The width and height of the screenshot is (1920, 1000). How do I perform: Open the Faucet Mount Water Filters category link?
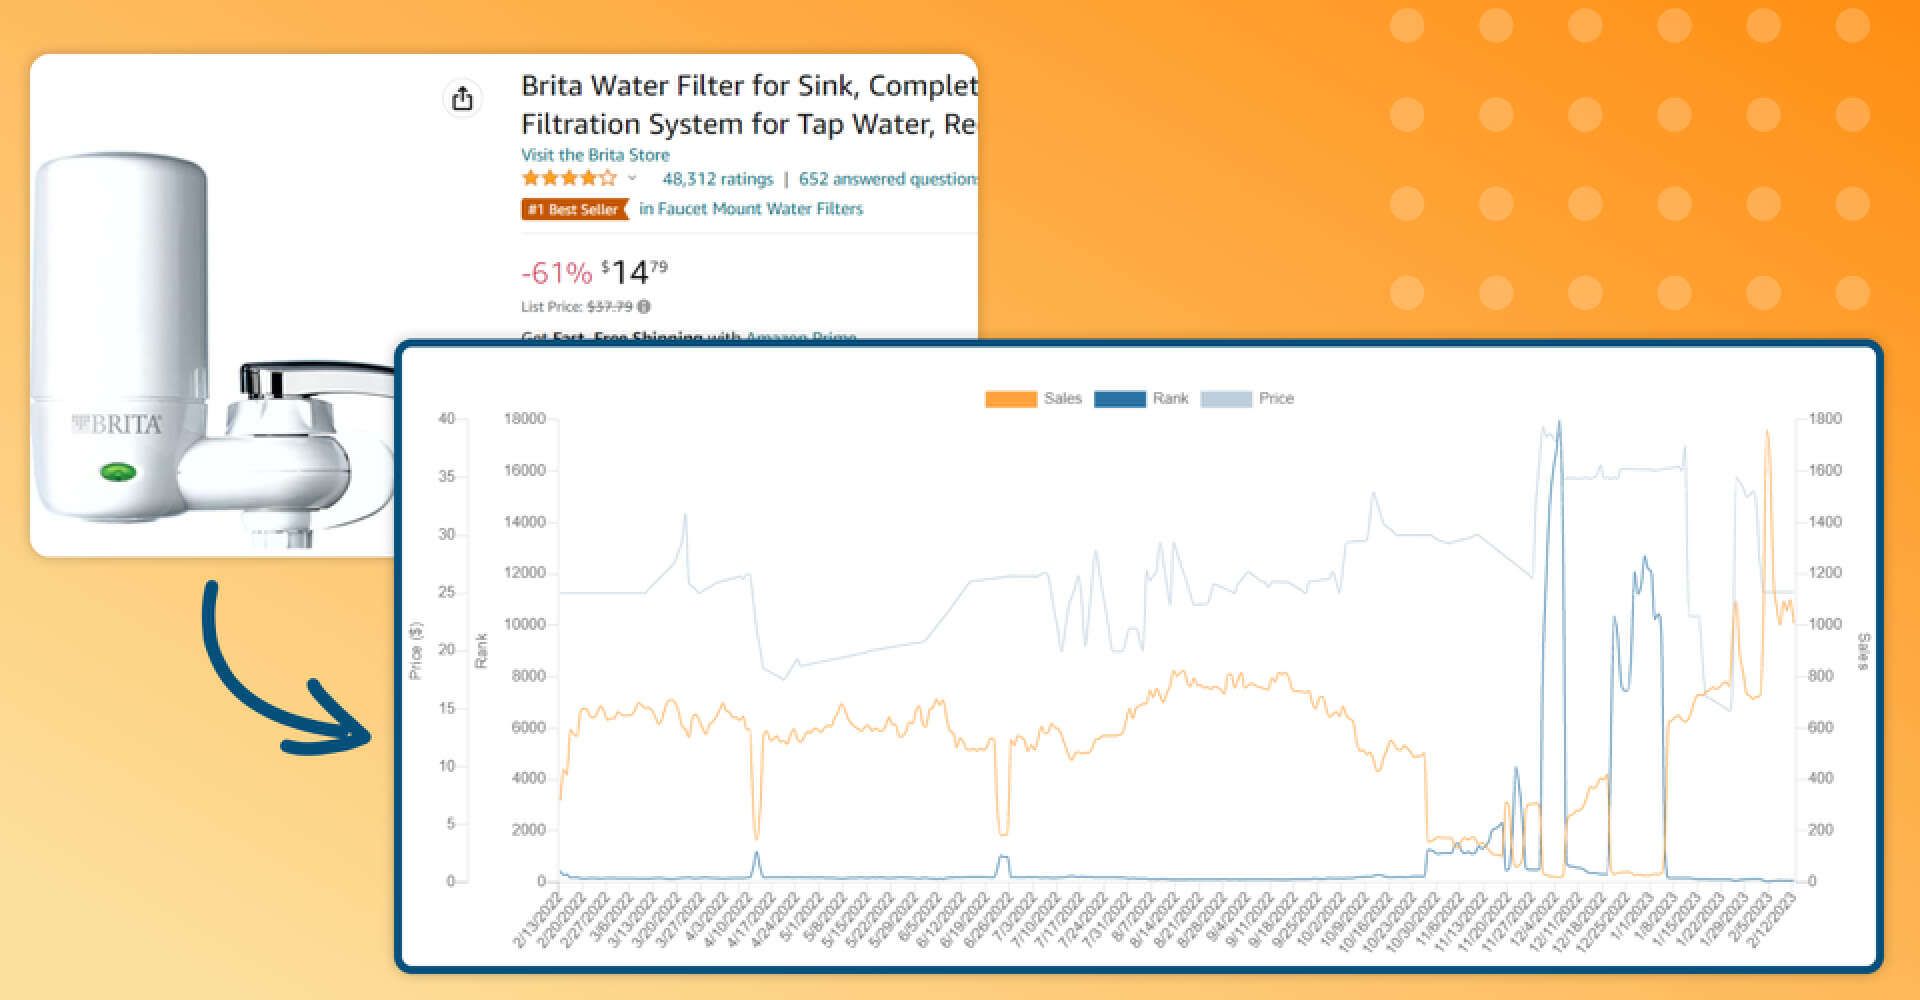[x=750, y=209]
